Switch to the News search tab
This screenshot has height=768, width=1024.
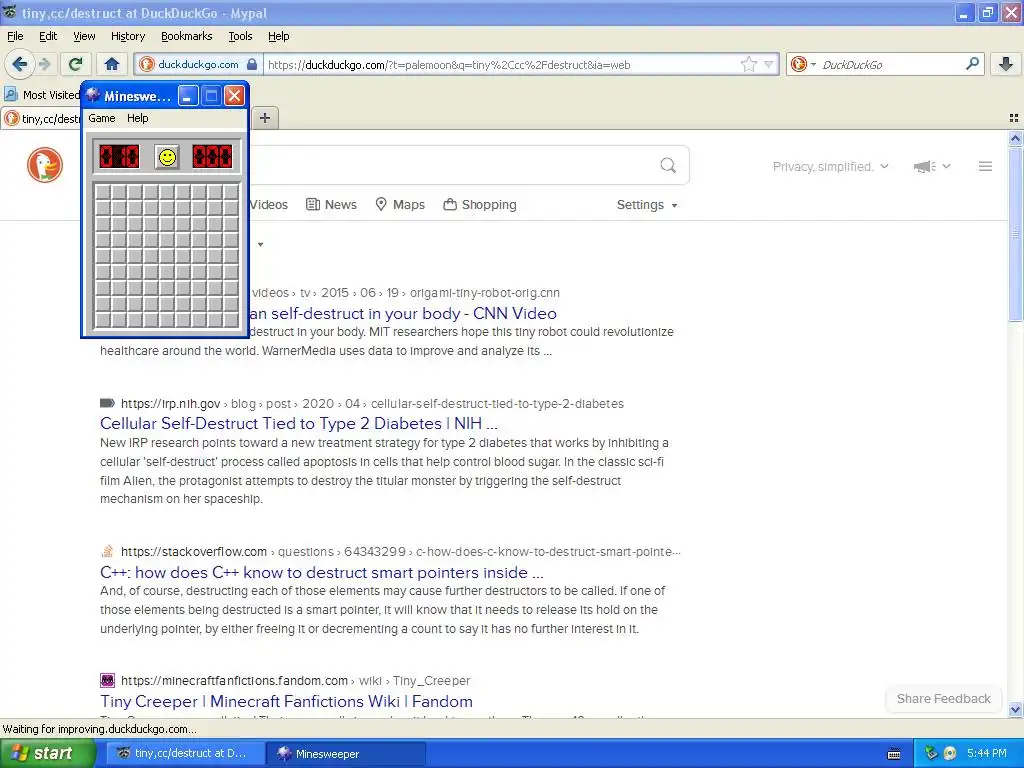pos(331,204)
